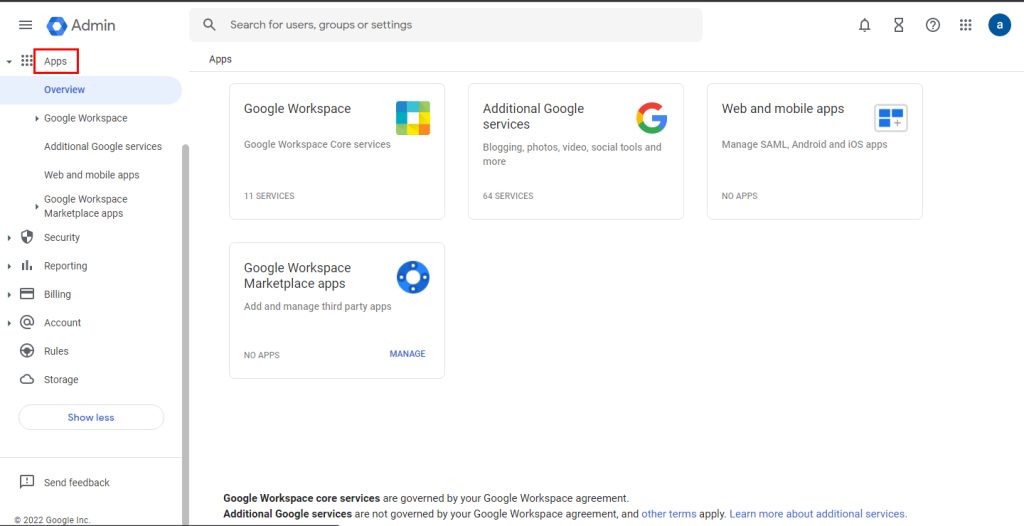Click the Apps grid icon in sidebar
Viewport: 1024px width, 526px height.
pyautogui.click(x=27, y=61)
